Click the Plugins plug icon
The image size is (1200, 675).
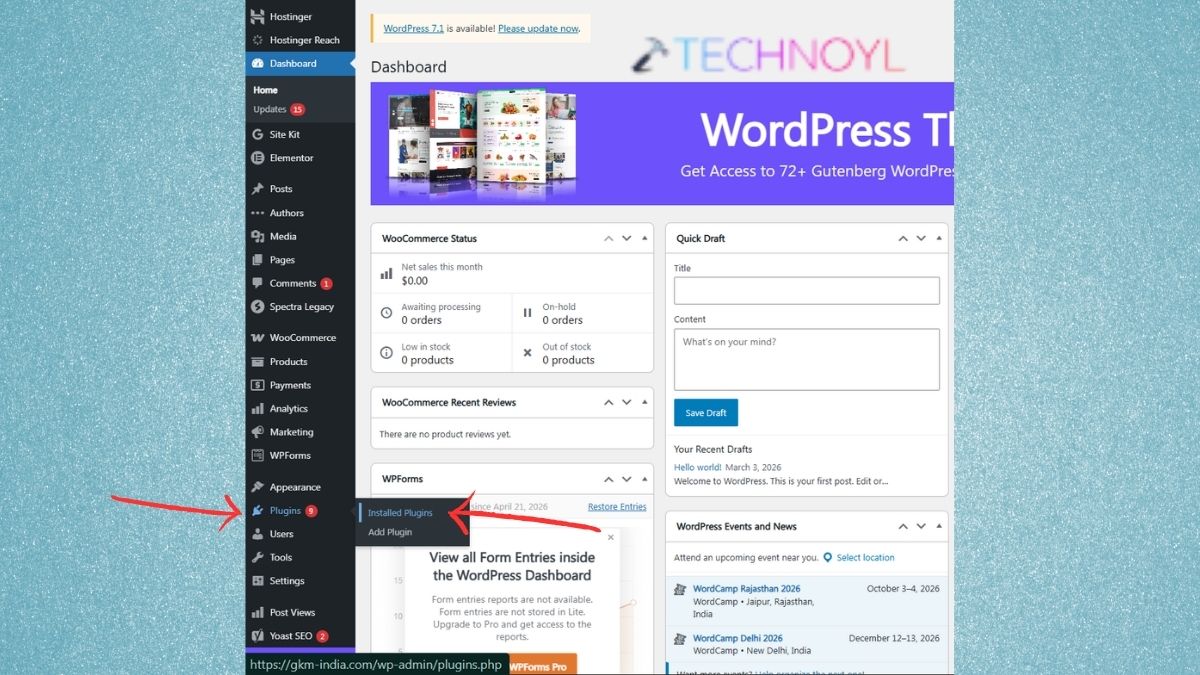(x=258, y=511)
